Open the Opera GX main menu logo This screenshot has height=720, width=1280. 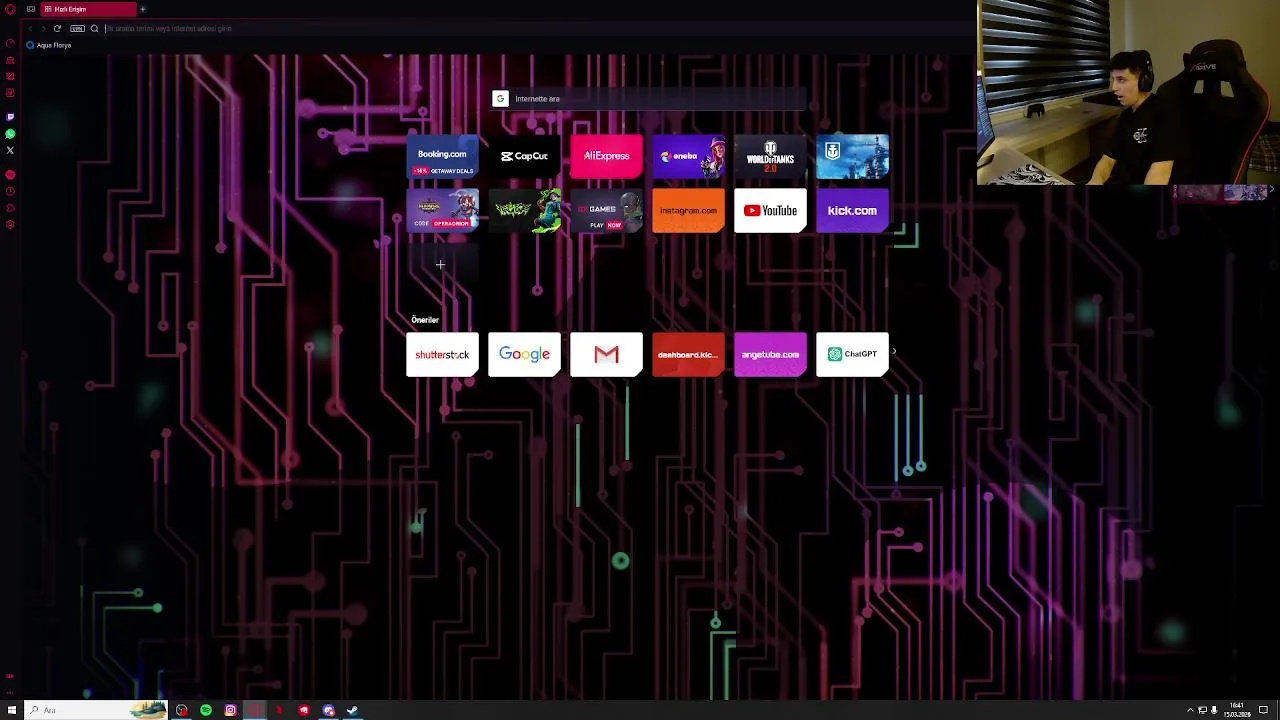pyautogui.click(x=10, y=9)
